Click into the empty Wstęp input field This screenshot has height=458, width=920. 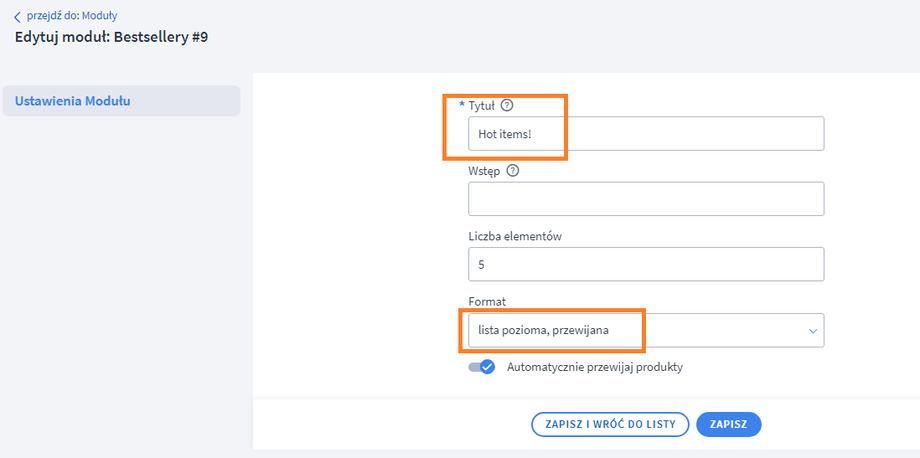(645, 199)
